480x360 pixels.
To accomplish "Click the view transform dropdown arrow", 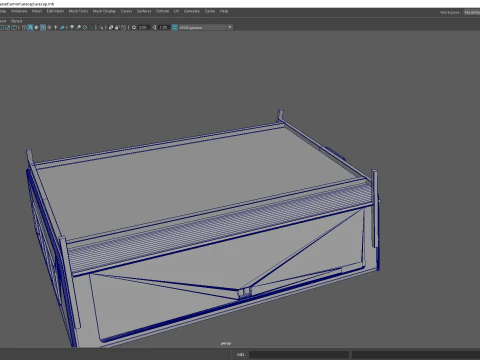I will point(230,27).
